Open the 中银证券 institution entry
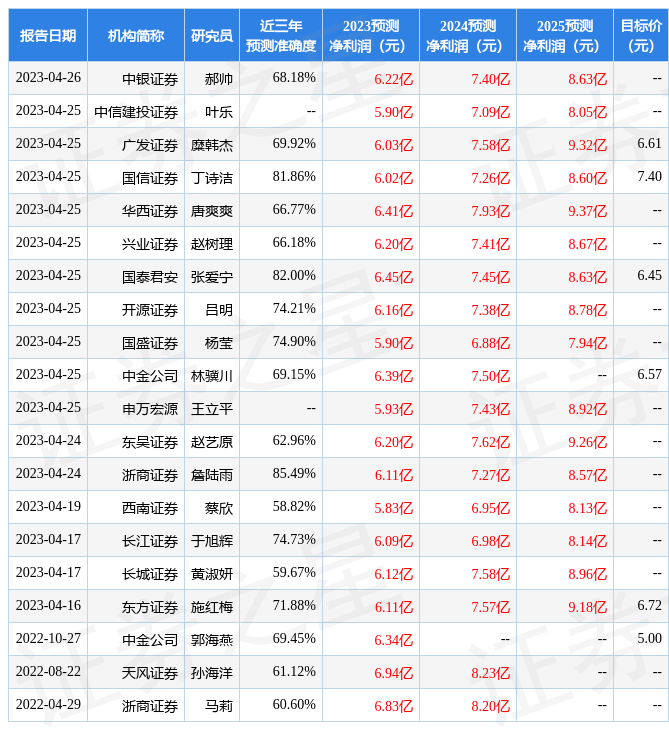669x730 pixels. [x=150, y=78]
